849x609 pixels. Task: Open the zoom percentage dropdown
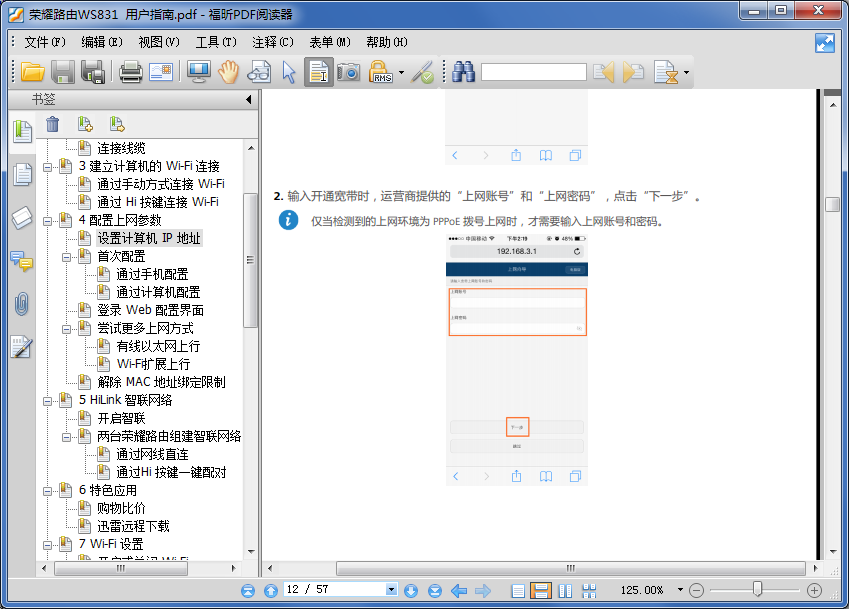(x=680, y=590)
